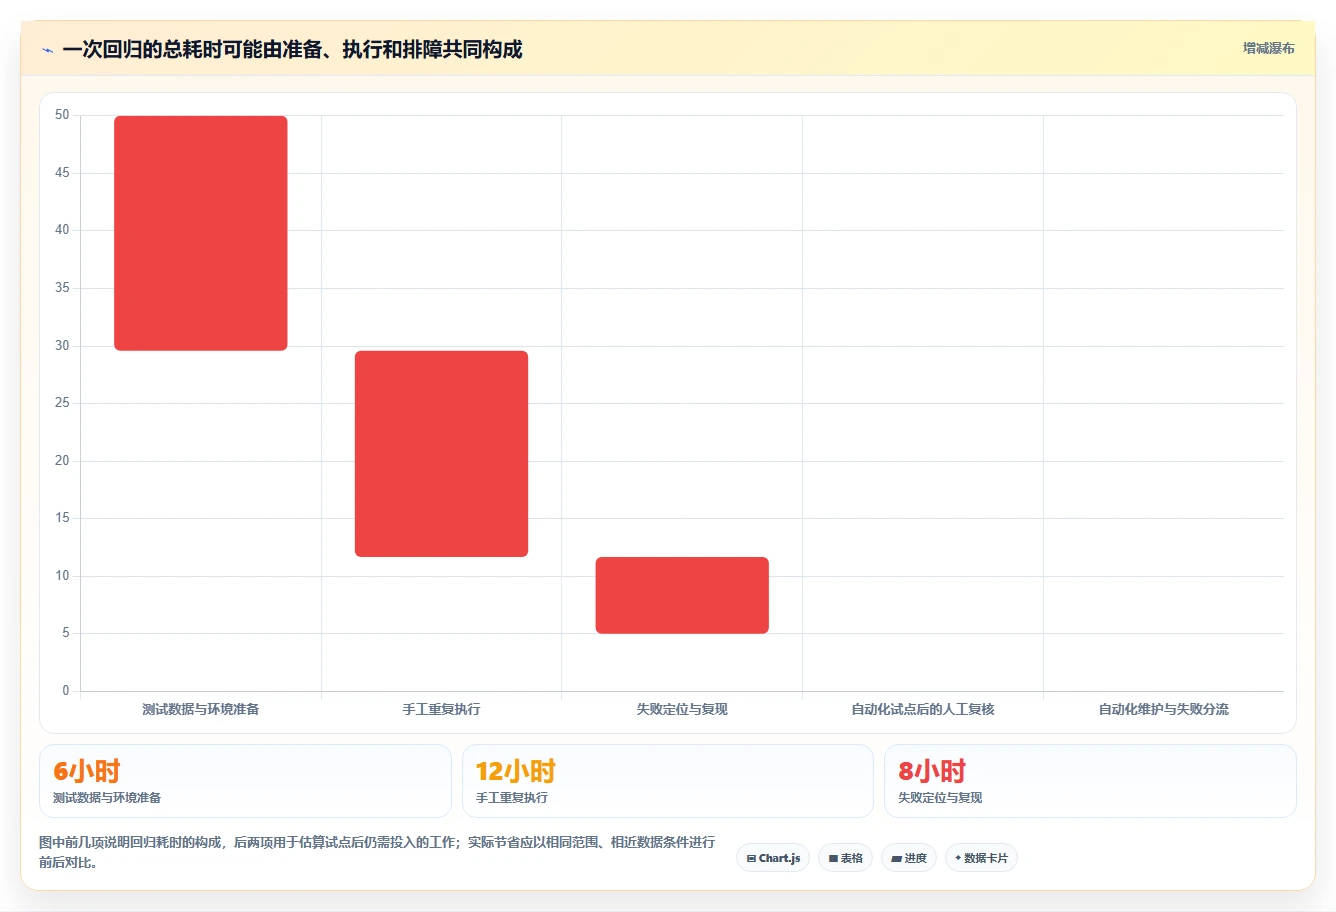Click the 进度 tag chip
Screen dimensions: 1336x912
[908, 858]
